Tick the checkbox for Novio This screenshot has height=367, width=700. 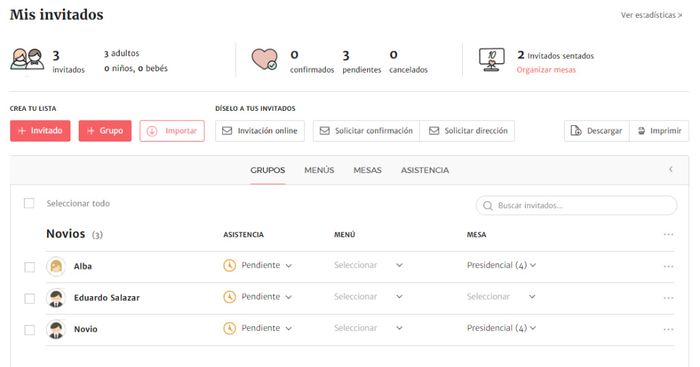(x=29, y=330)
